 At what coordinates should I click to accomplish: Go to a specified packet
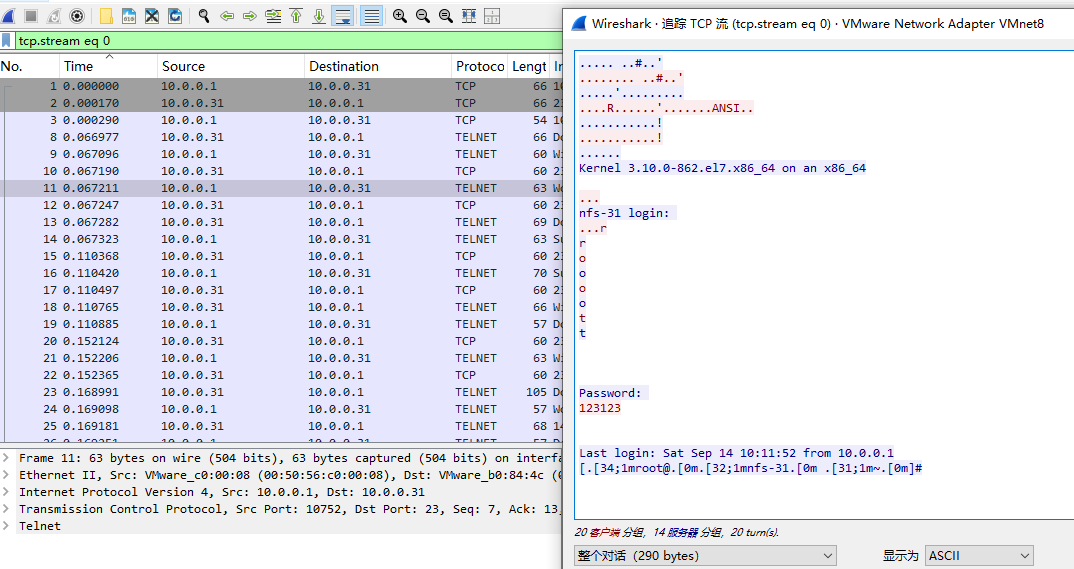tap(273, 15)
